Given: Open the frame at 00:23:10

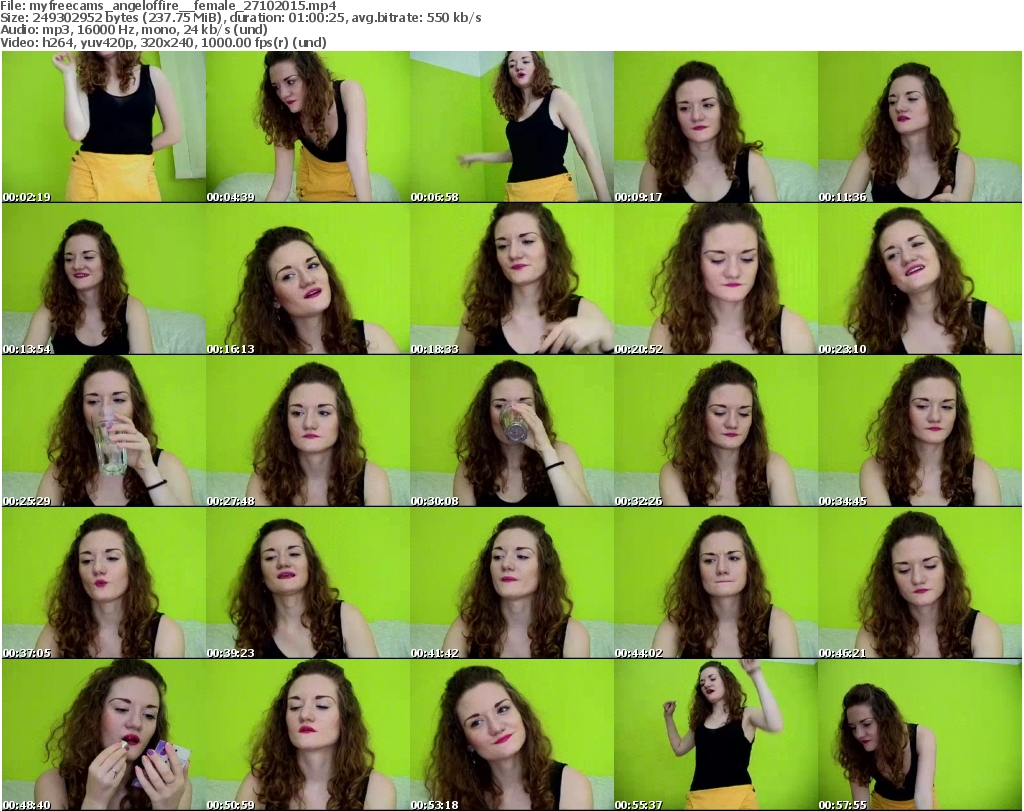Looking at the screenshot, I should pyautogui.click(x=920, y=279).
